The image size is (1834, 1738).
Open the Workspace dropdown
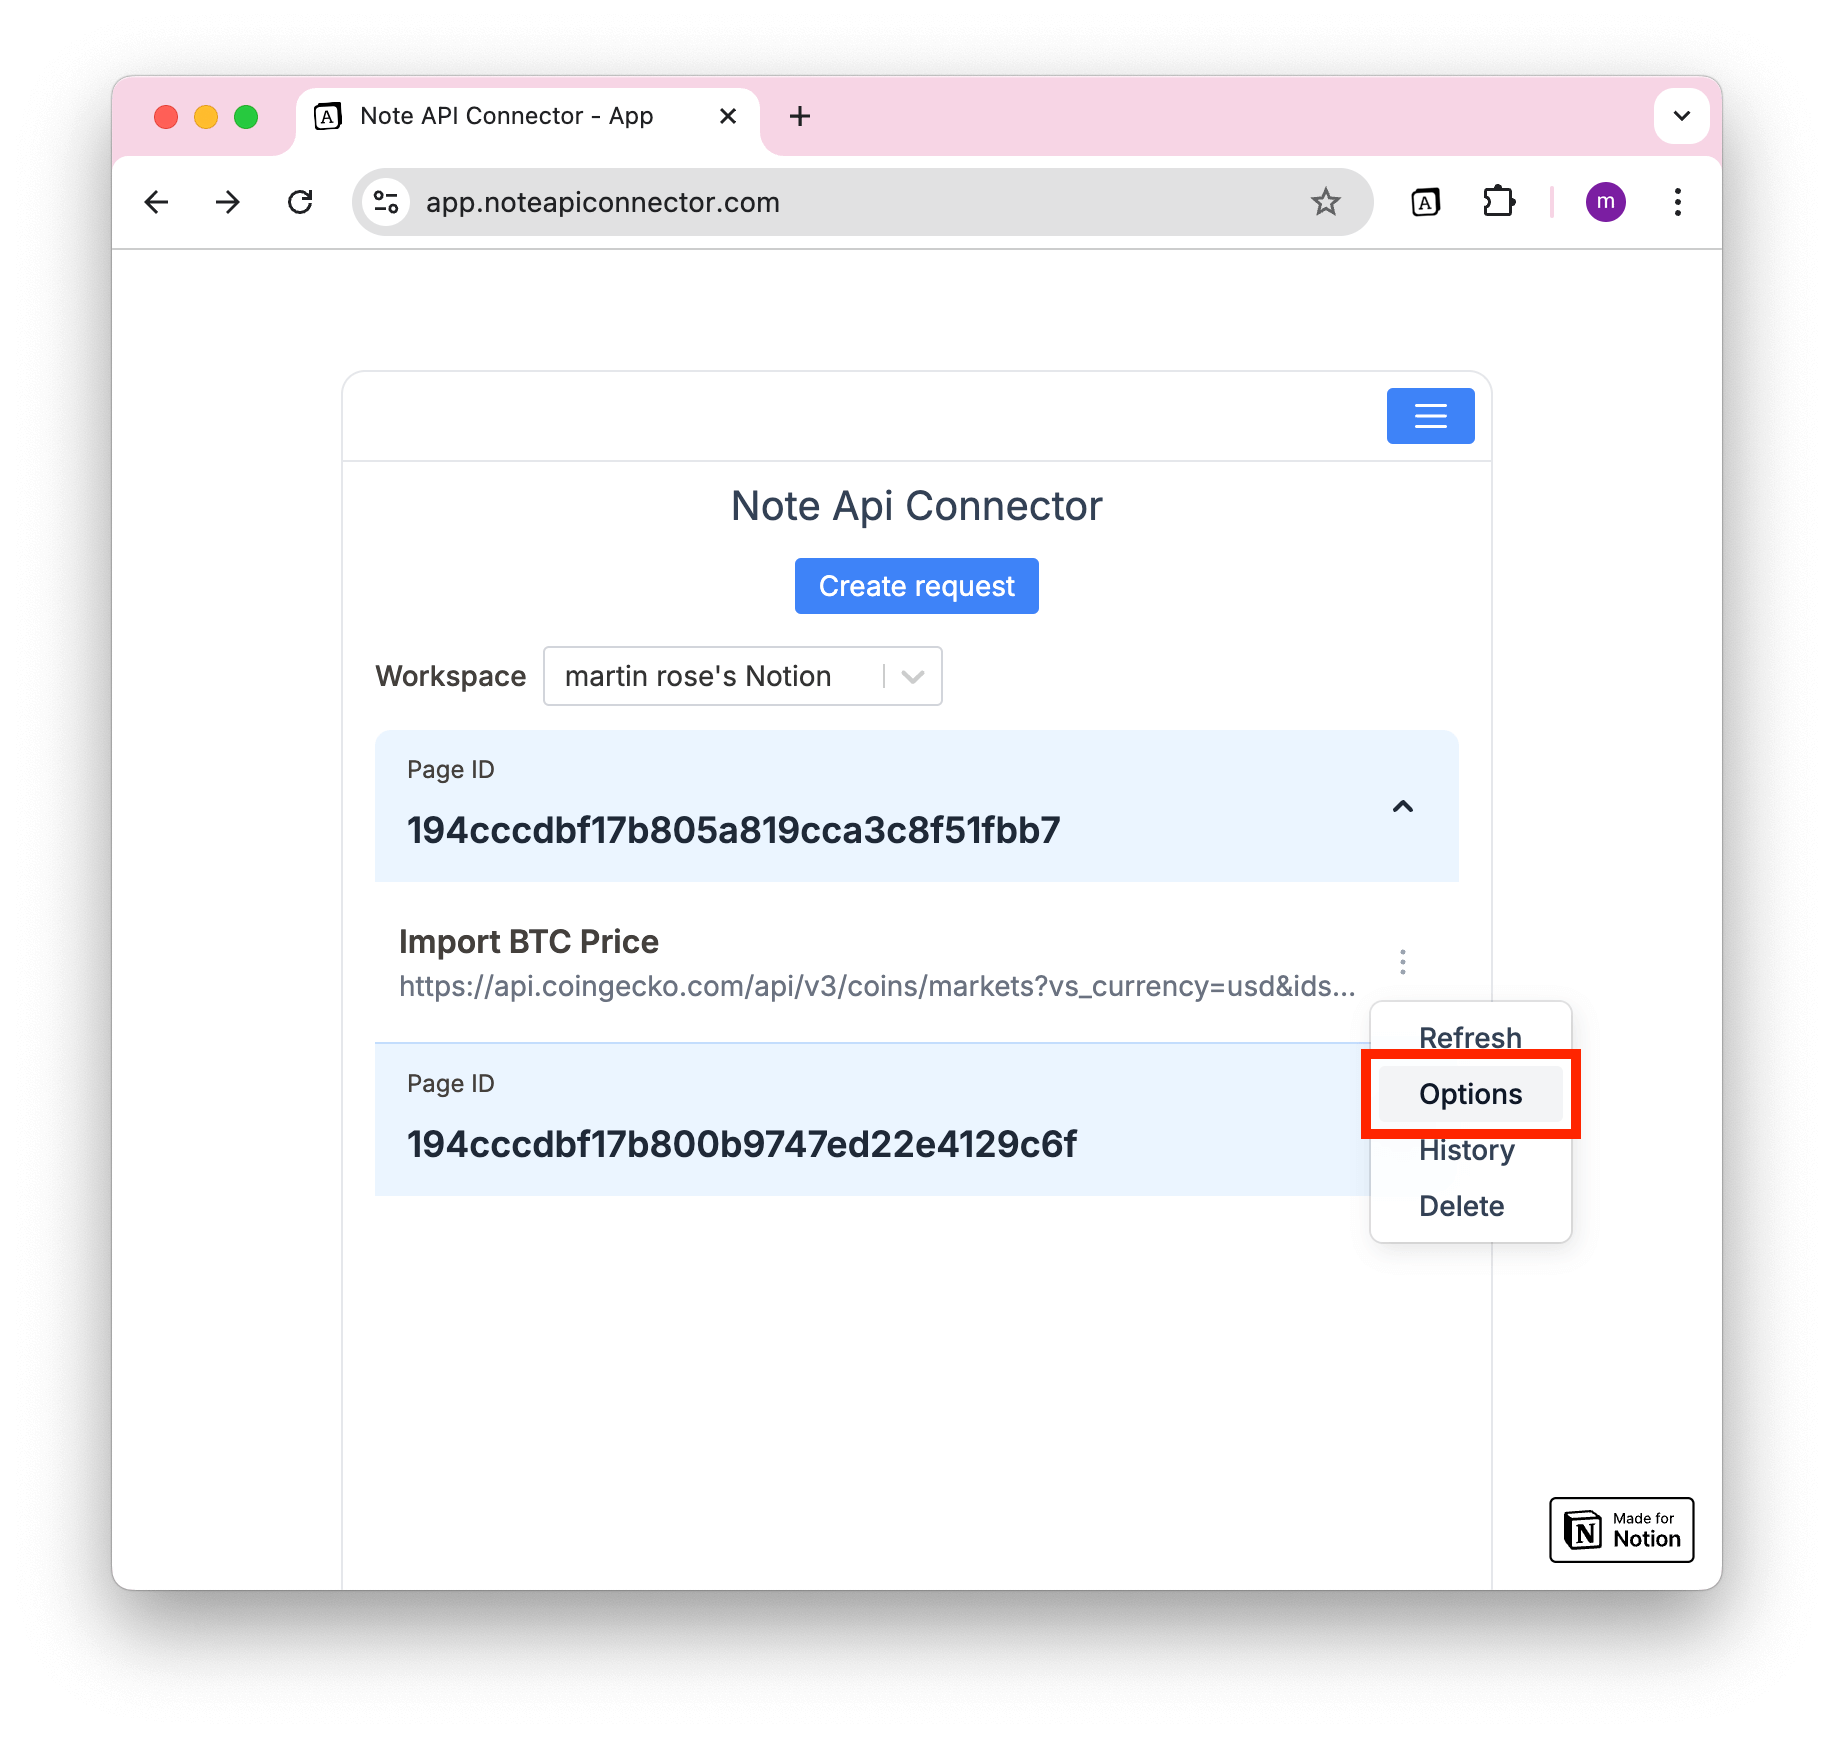coord(742,676)
